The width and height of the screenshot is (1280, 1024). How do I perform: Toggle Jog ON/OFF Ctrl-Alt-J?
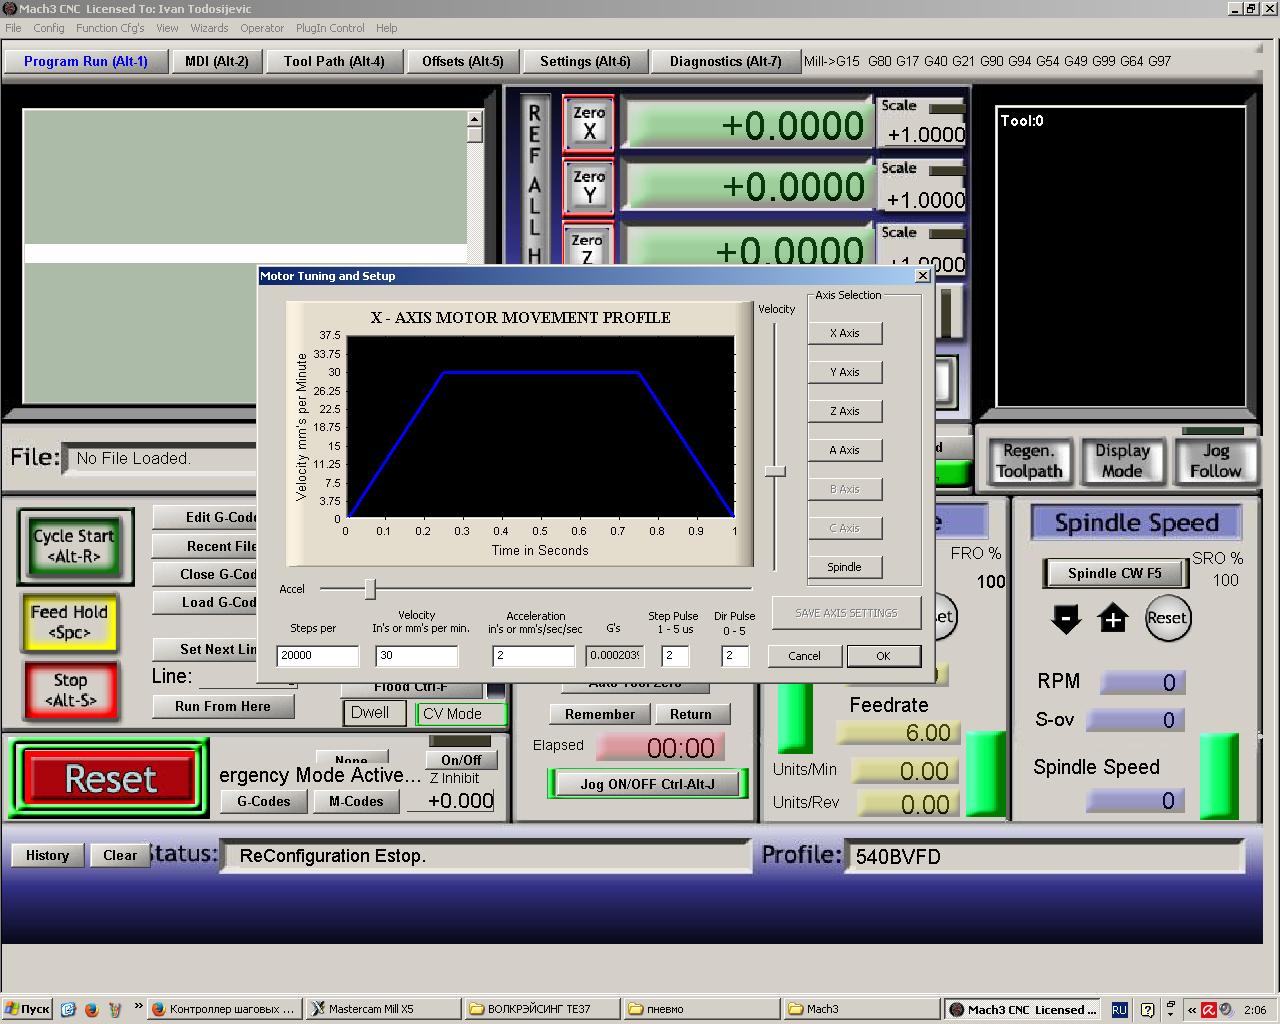[x=647, y=784]
